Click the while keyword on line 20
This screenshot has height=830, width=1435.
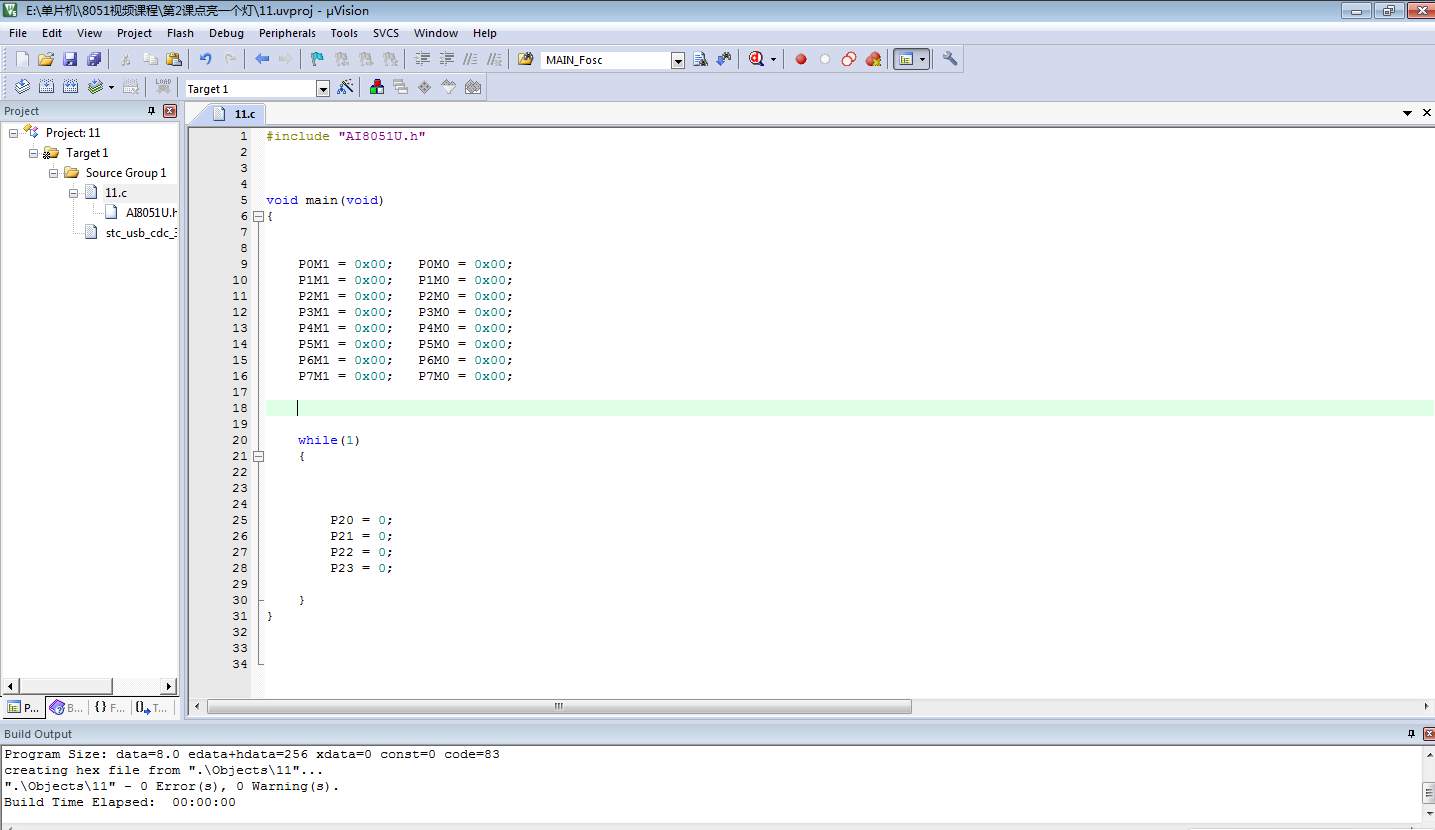pos(318,440)
